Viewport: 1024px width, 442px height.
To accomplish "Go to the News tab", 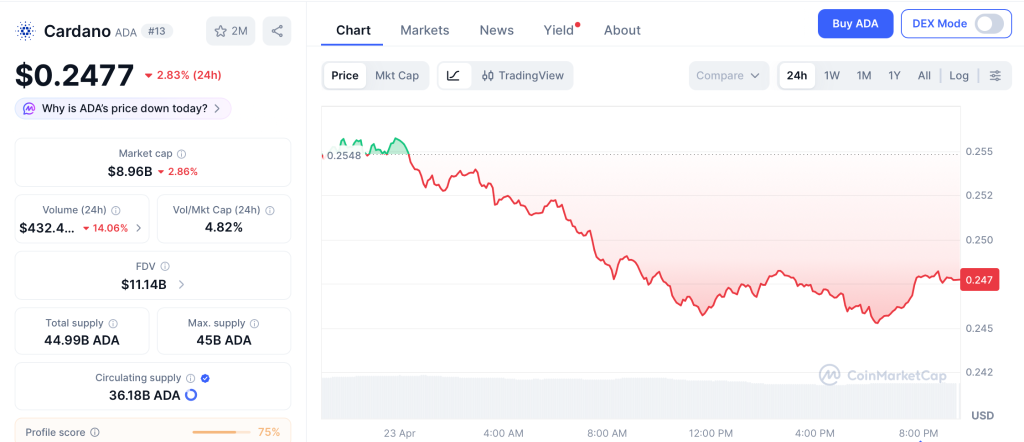I will 496,30.
